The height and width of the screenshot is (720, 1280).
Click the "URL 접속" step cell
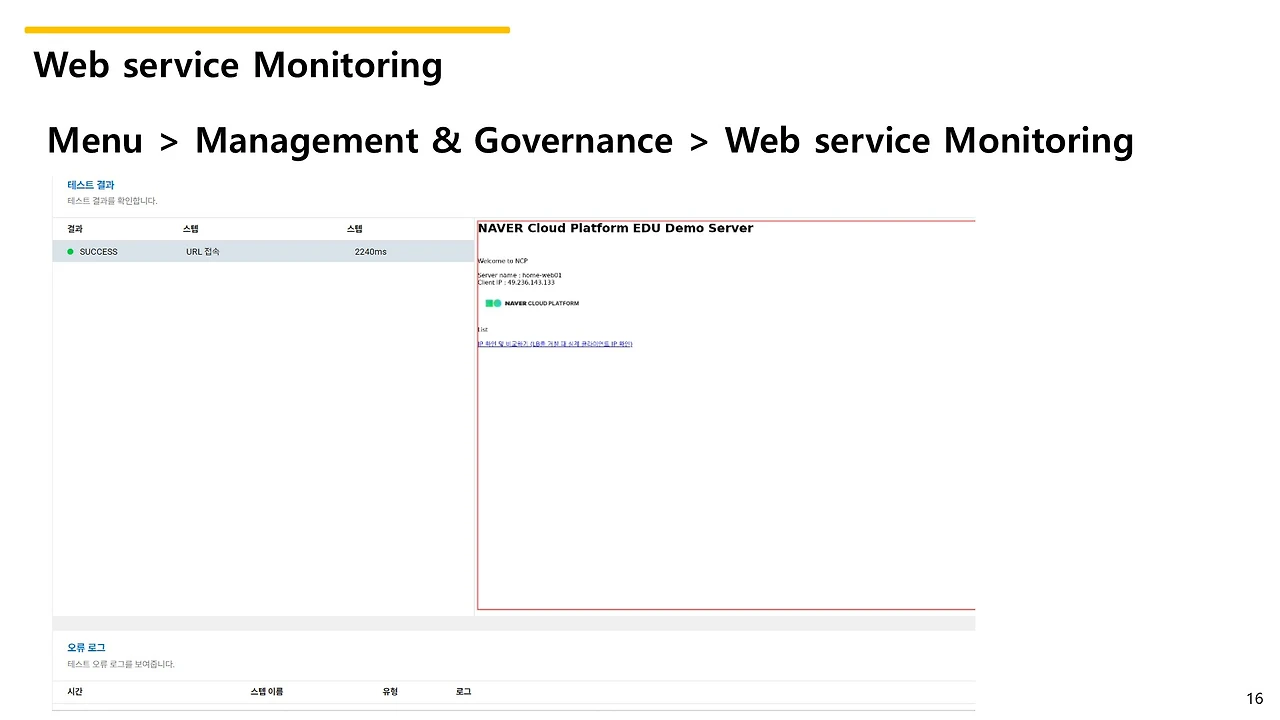[202, 252]
